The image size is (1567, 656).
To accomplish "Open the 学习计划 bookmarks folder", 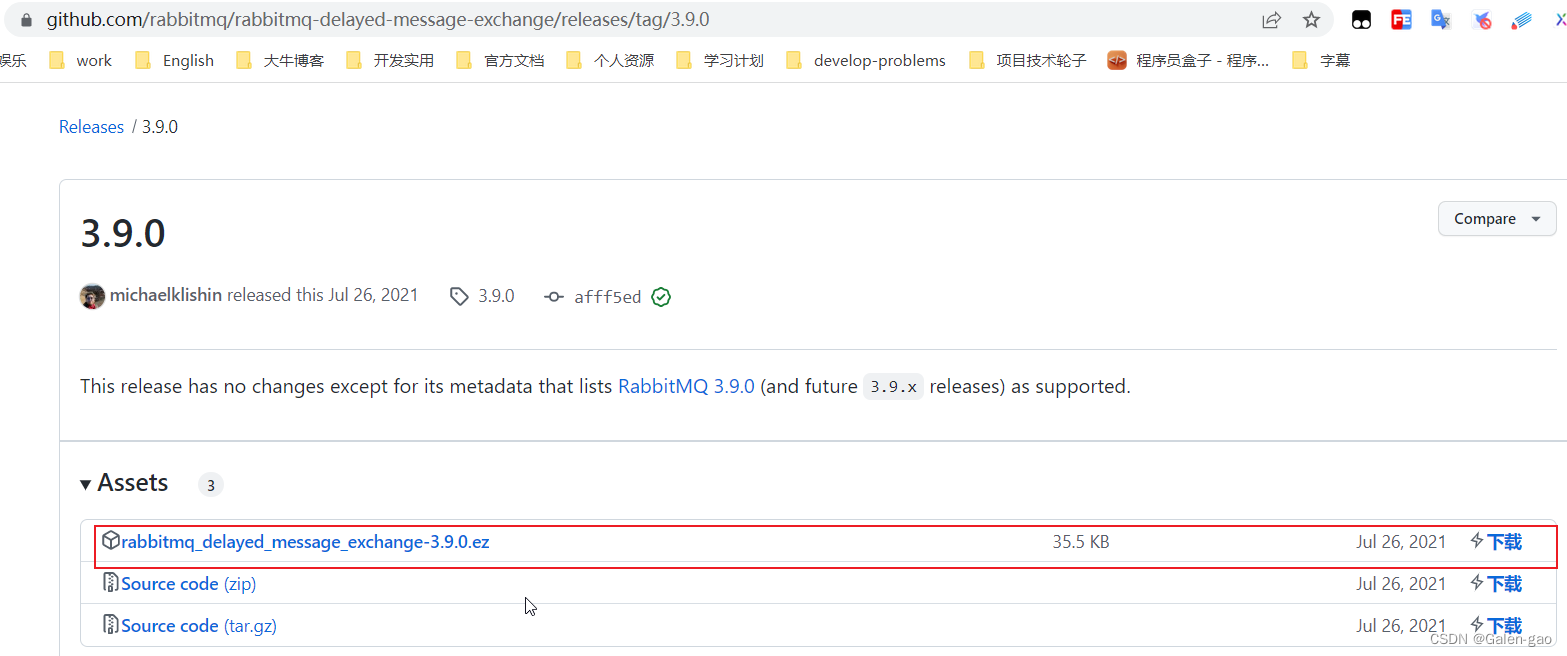I will click(720, 61).
